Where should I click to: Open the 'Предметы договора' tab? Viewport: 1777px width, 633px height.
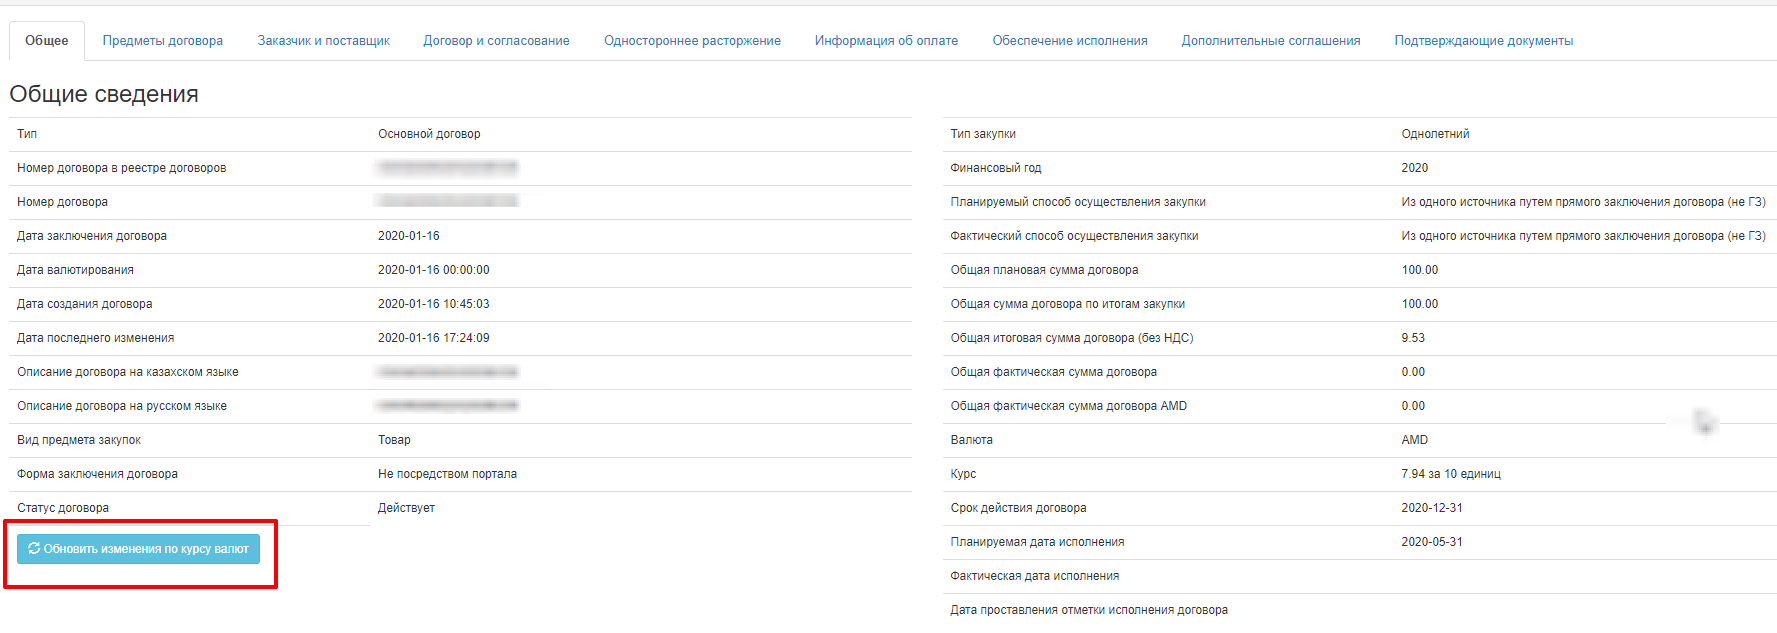click(163, 41)
